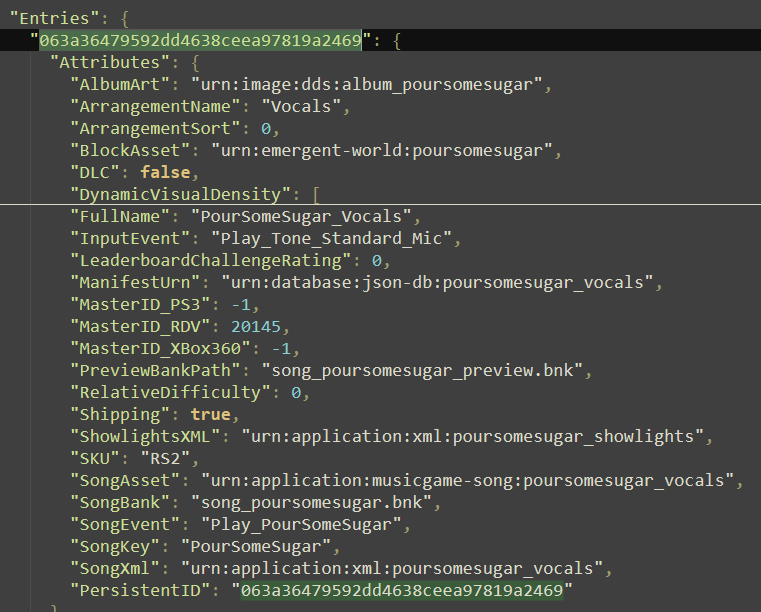
Task: Click the "ShowlightsXML" key name
Action: pyautogui.click(x=139, y=436)
